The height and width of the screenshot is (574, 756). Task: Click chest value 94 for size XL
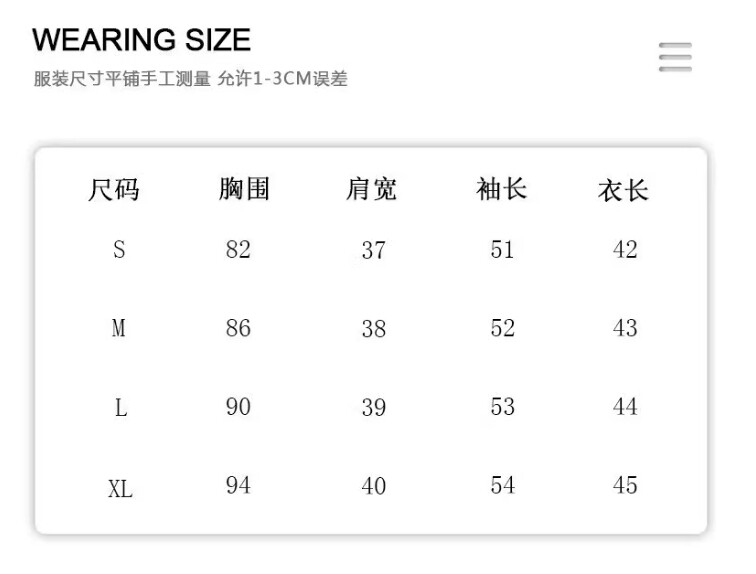[x=238, y=485]
